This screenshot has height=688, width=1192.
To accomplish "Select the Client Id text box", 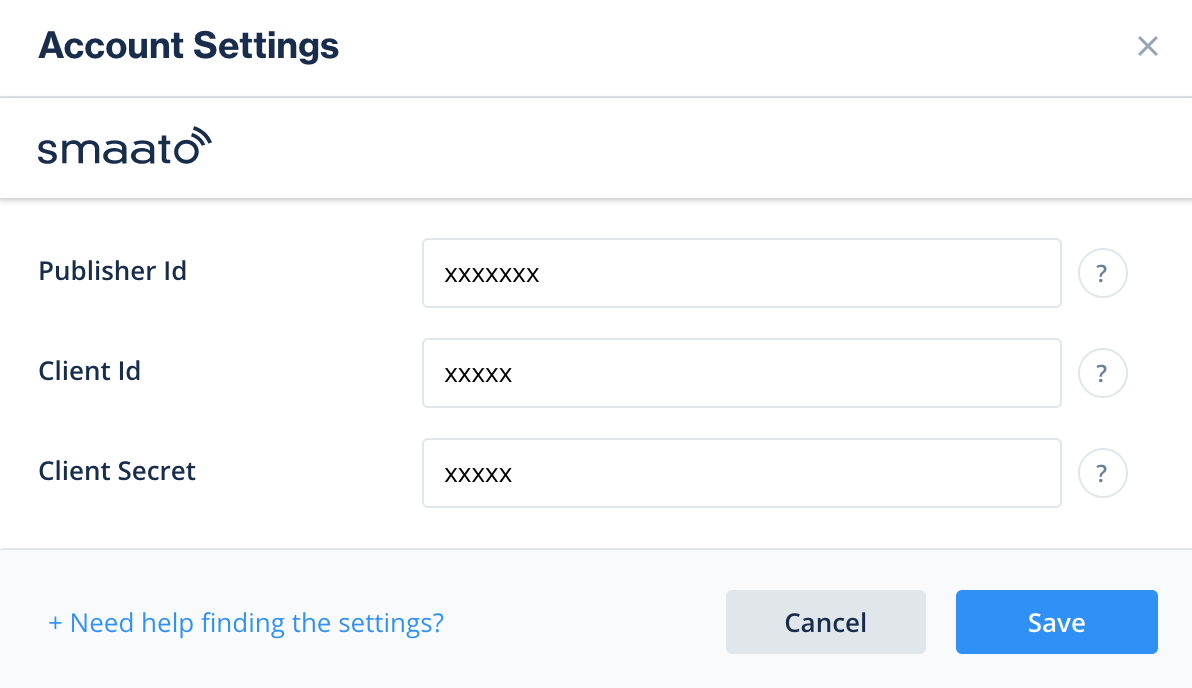I will pyautogui.click(x=741, y=373).
